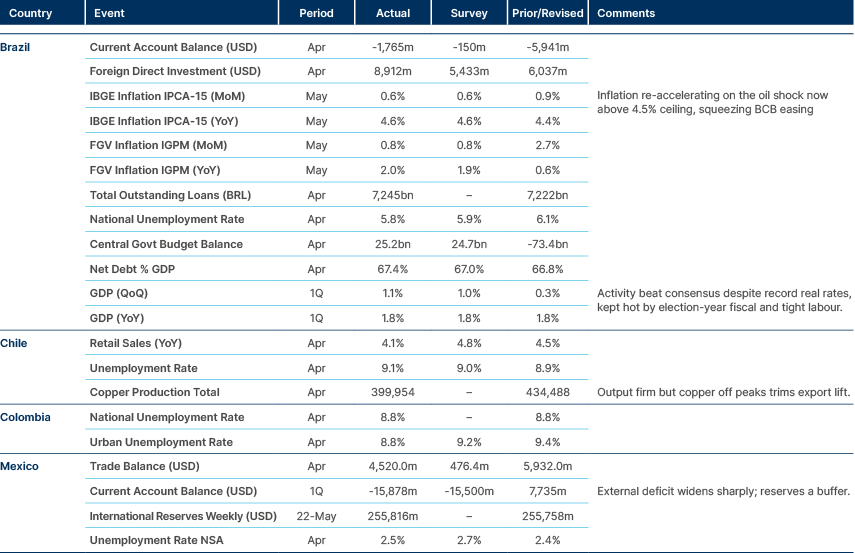Click FGV Inflation IGPM (YoY) row
The height and width of the screenshot is (553, 855).
pos(336,170)
